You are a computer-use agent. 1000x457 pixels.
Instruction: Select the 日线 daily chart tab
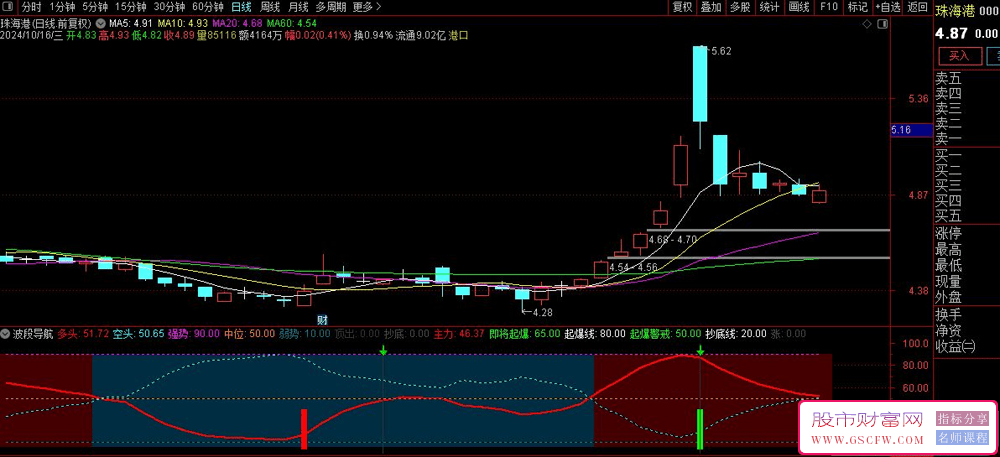click(241, 7)
